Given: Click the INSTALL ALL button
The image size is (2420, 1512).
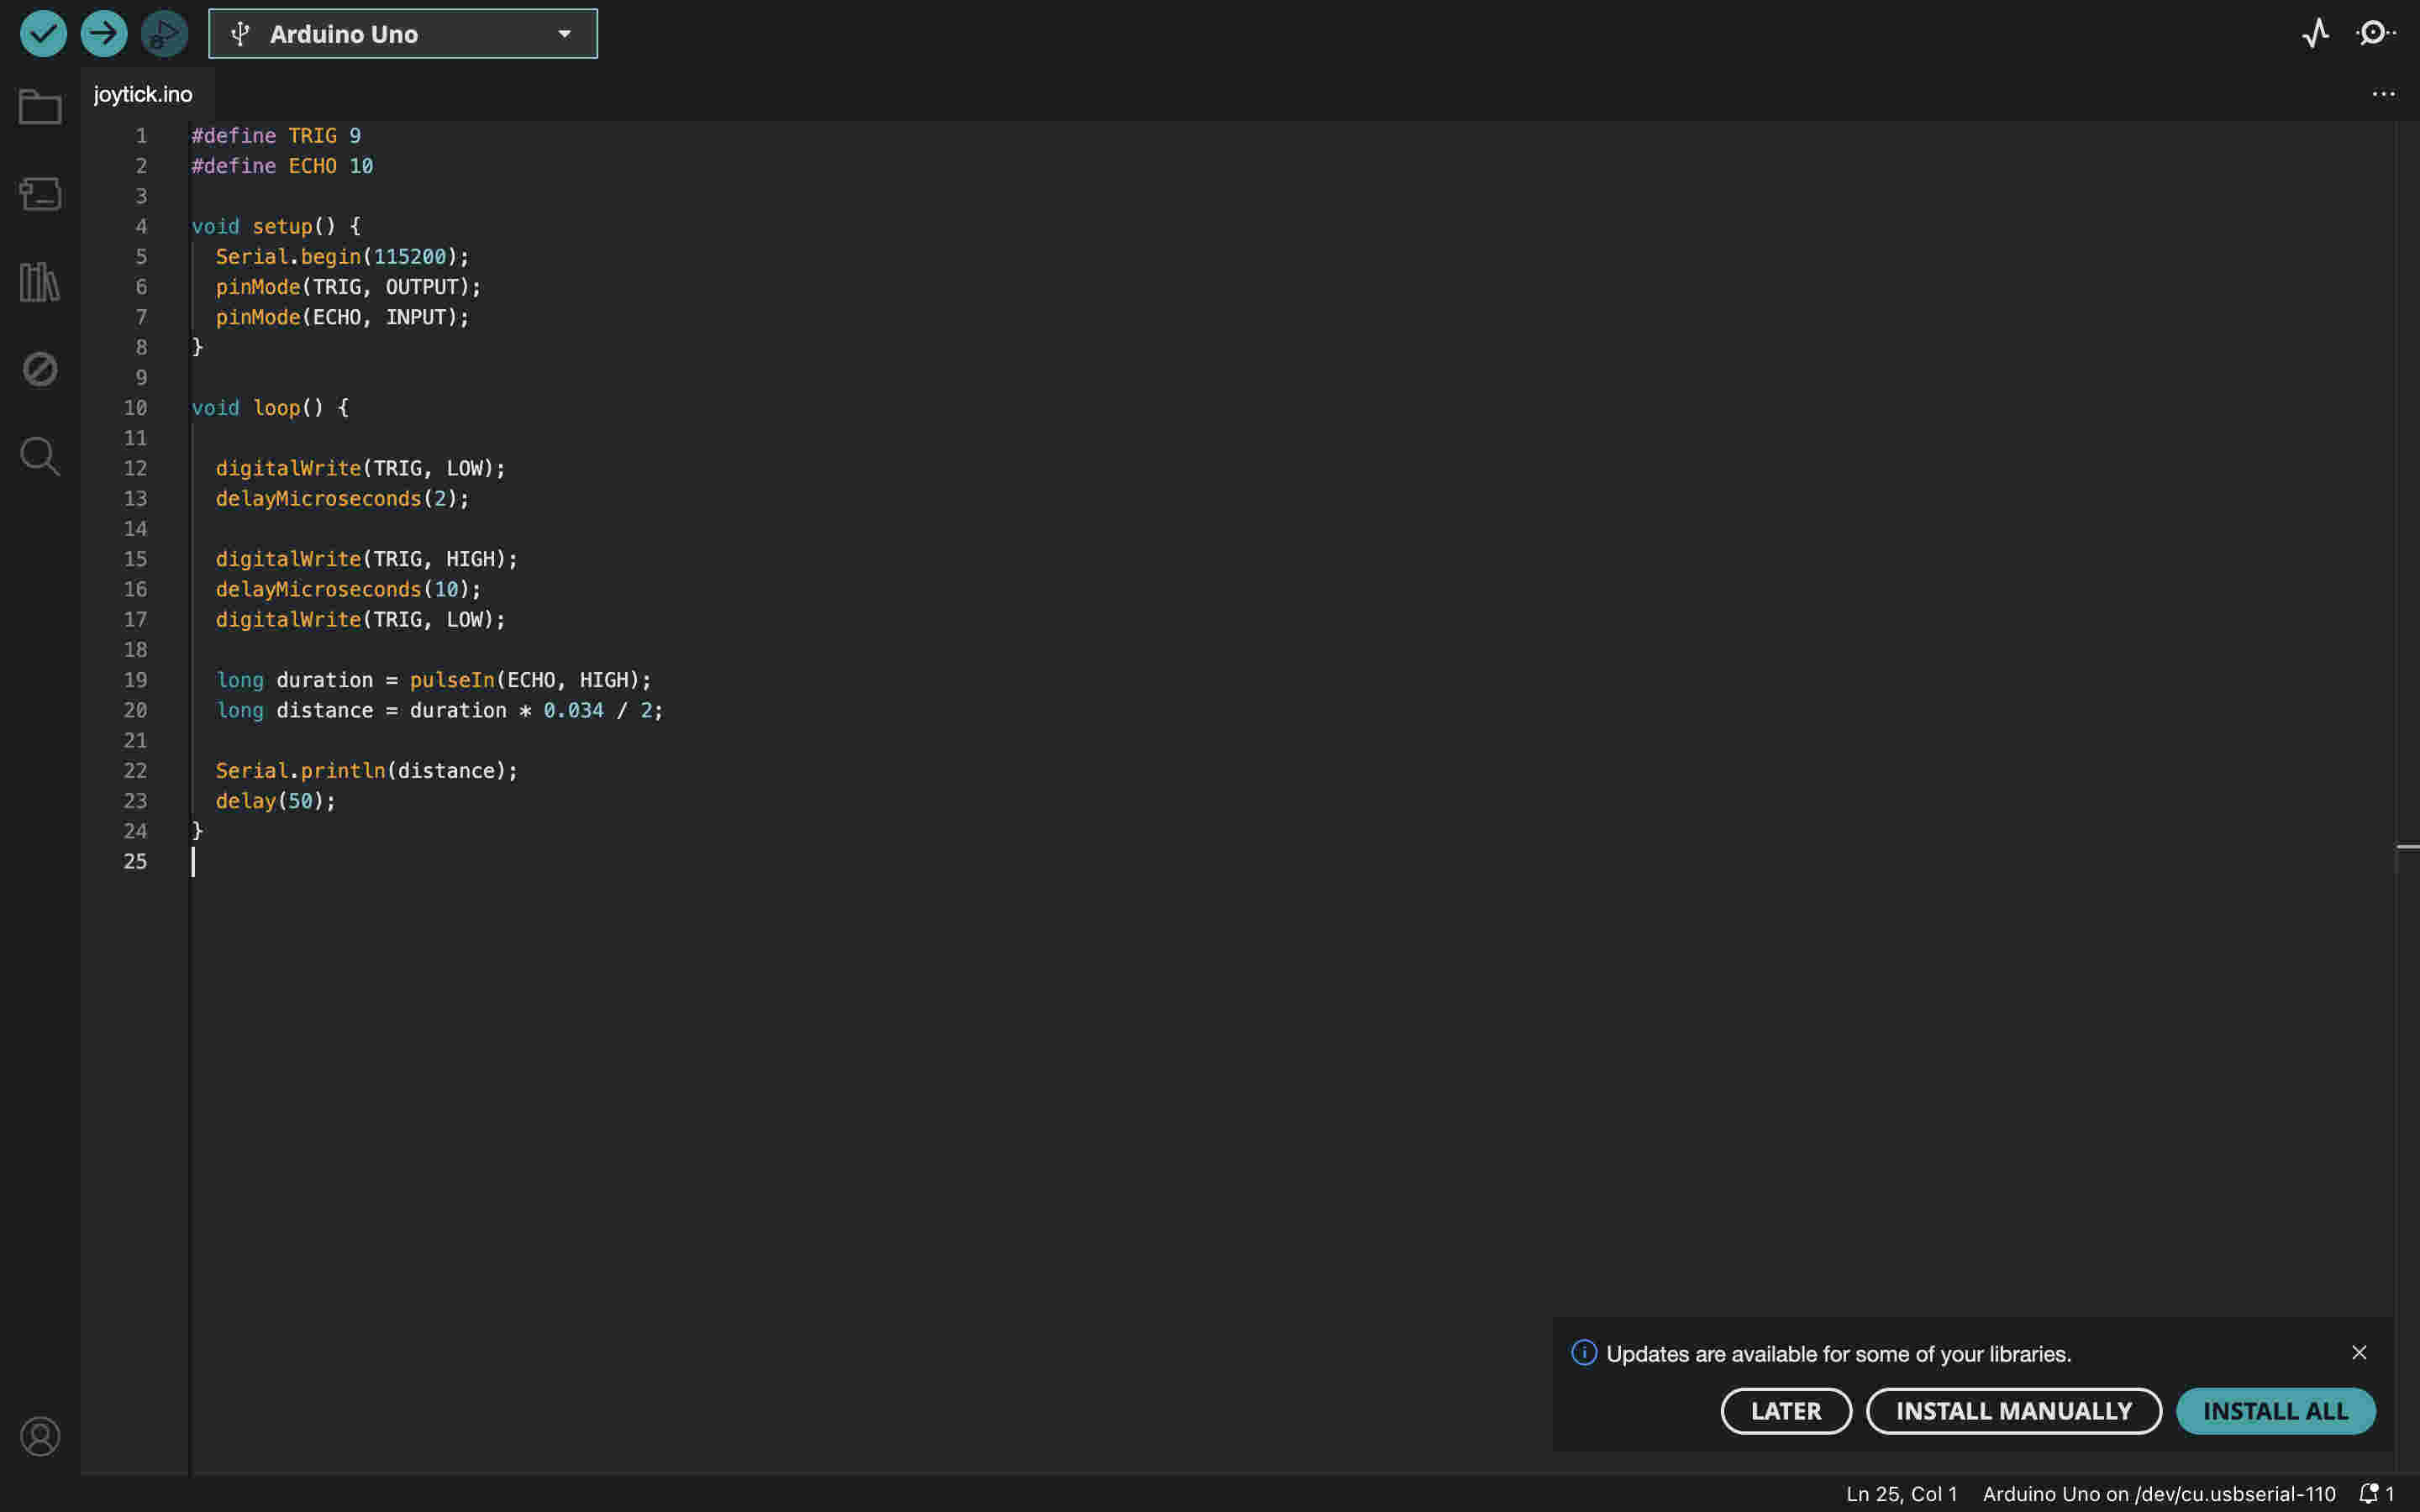Looking at the screenshot, I should click(x=2275, y=1410).
